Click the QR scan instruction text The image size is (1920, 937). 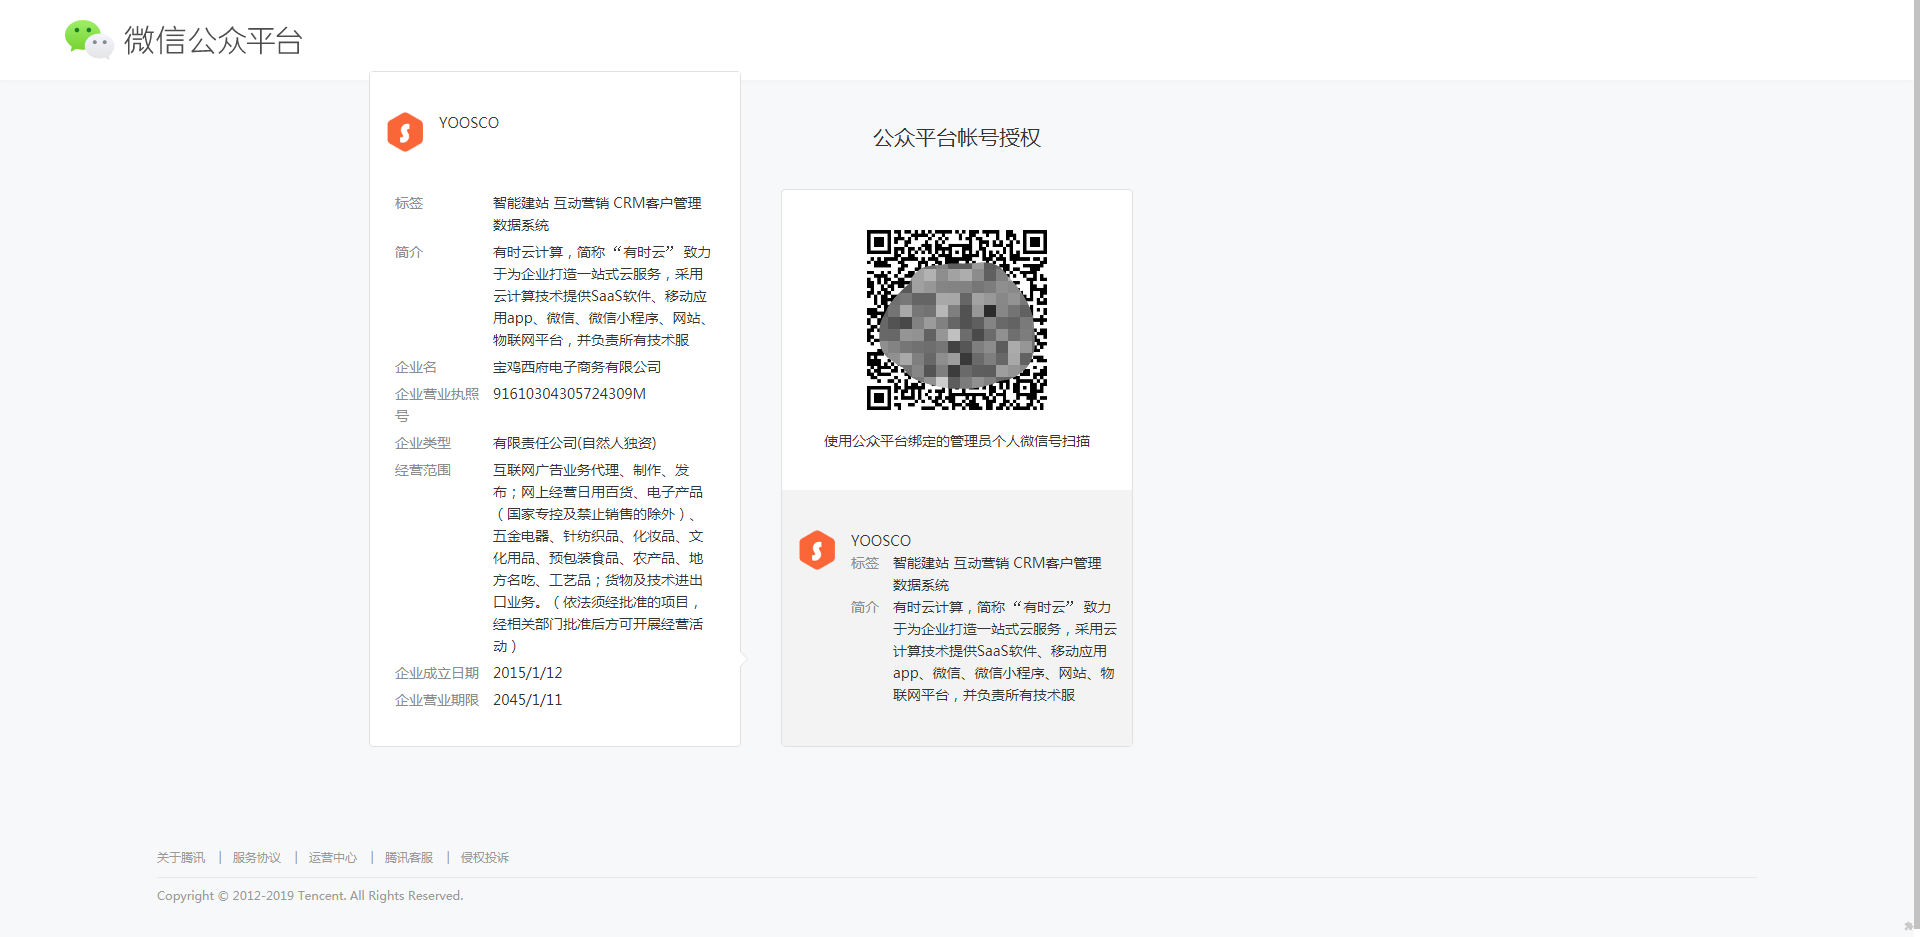pyautogui.click(x=957, y=441)
